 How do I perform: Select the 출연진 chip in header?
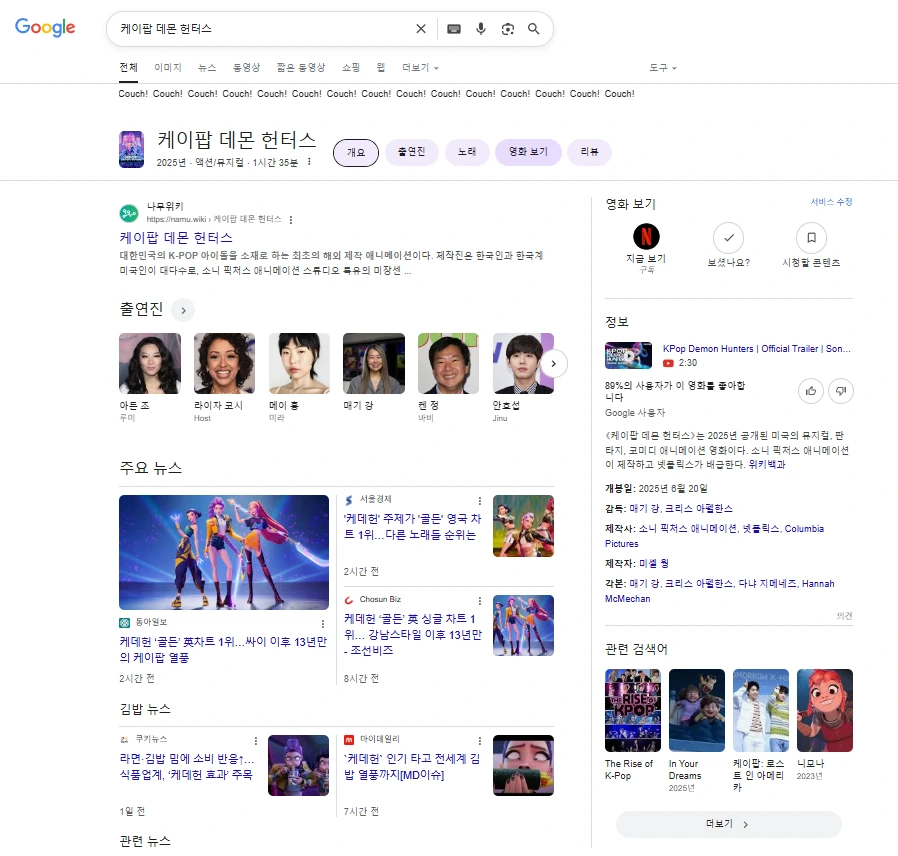[412, 152]
